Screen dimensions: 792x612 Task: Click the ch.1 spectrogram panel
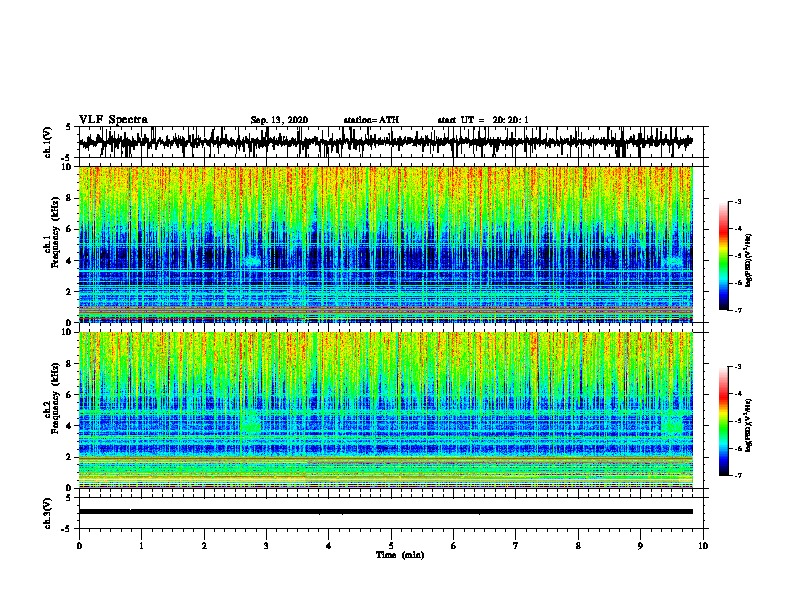(385, 244)
